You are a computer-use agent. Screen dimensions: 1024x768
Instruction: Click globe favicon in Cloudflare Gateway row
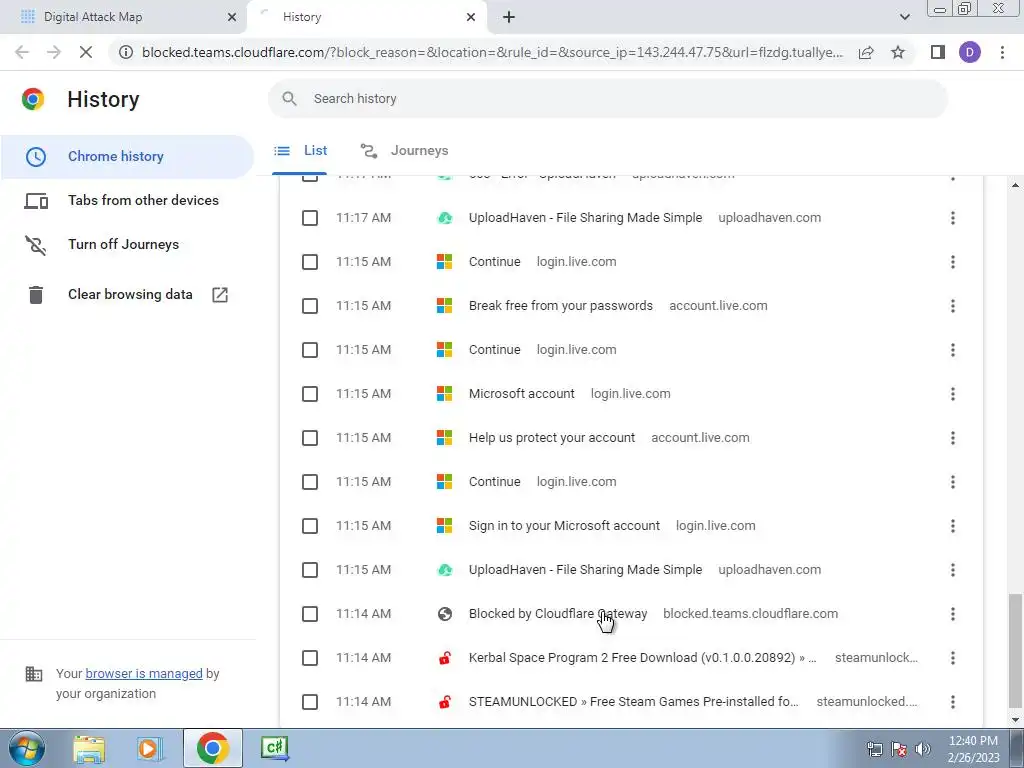tap(445, 614)
